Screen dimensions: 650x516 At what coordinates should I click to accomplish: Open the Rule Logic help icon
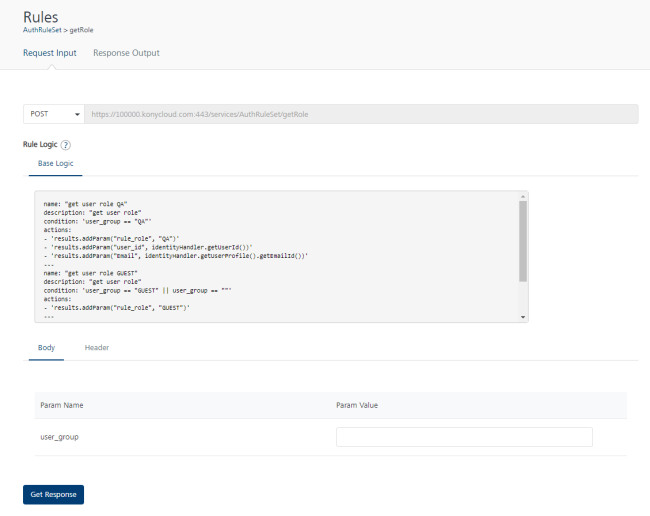[65, 145]
